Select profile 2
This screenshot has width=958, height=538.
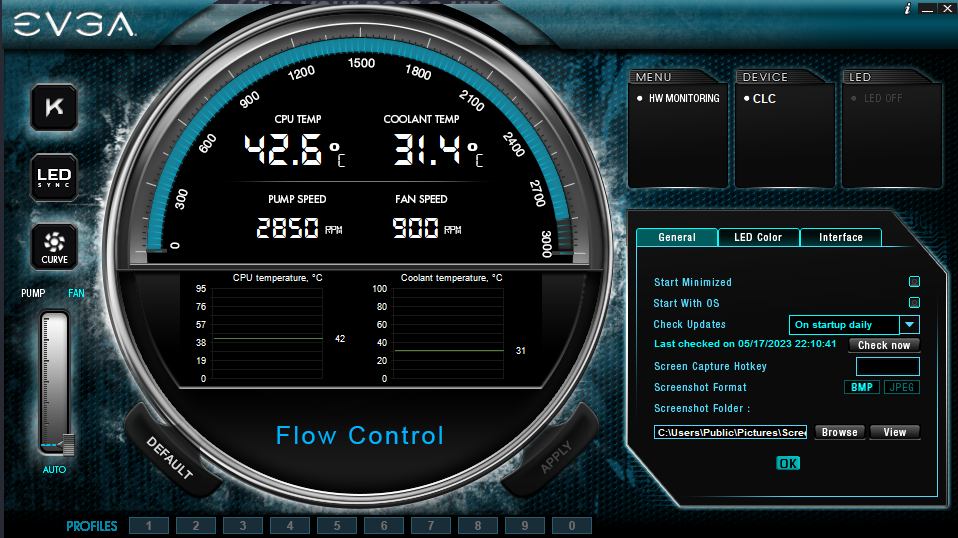(196, 526)
